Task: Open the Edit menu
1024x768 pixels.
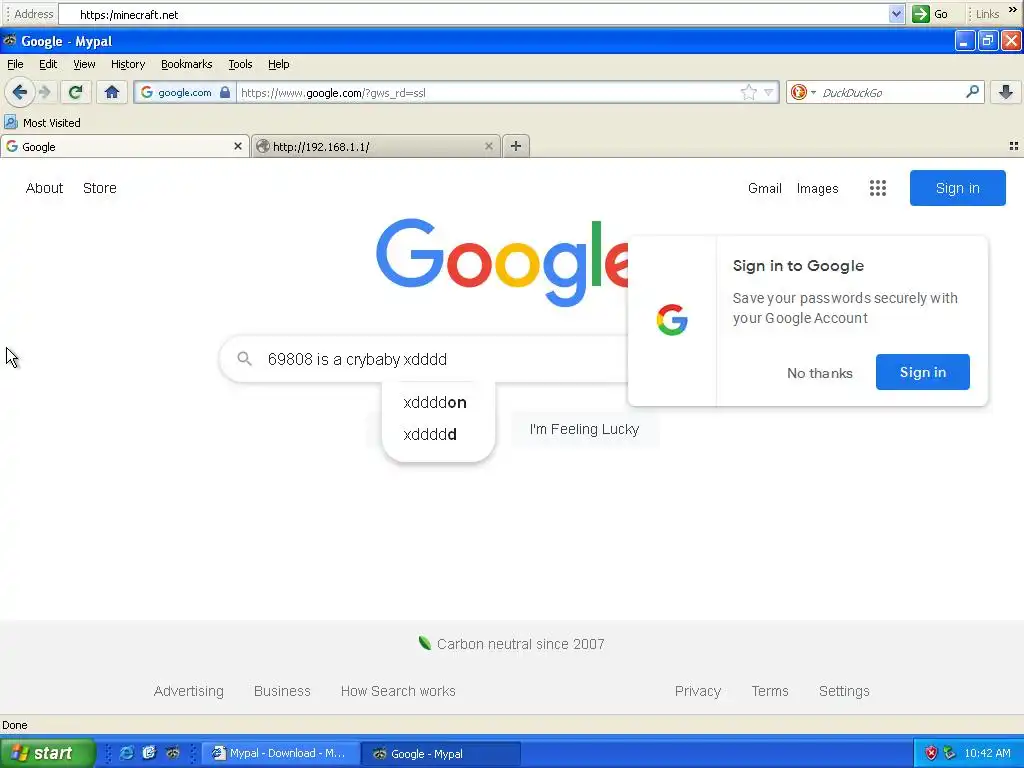Action: 48,64
